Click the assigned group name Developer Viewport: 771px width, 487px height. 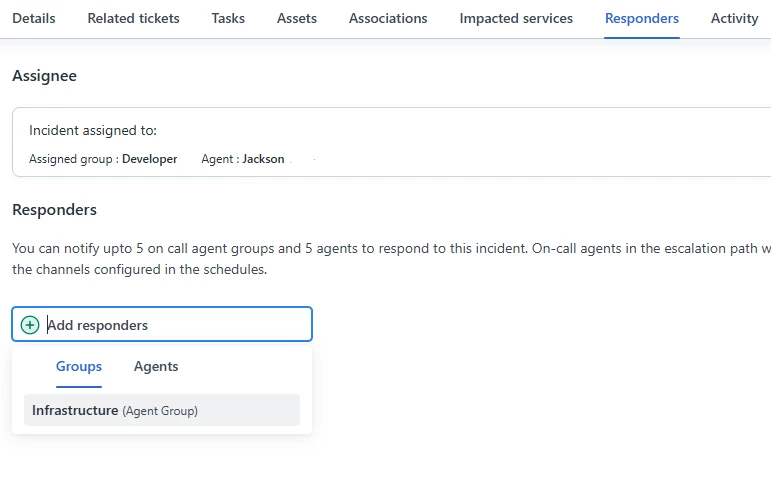point(149,159)
